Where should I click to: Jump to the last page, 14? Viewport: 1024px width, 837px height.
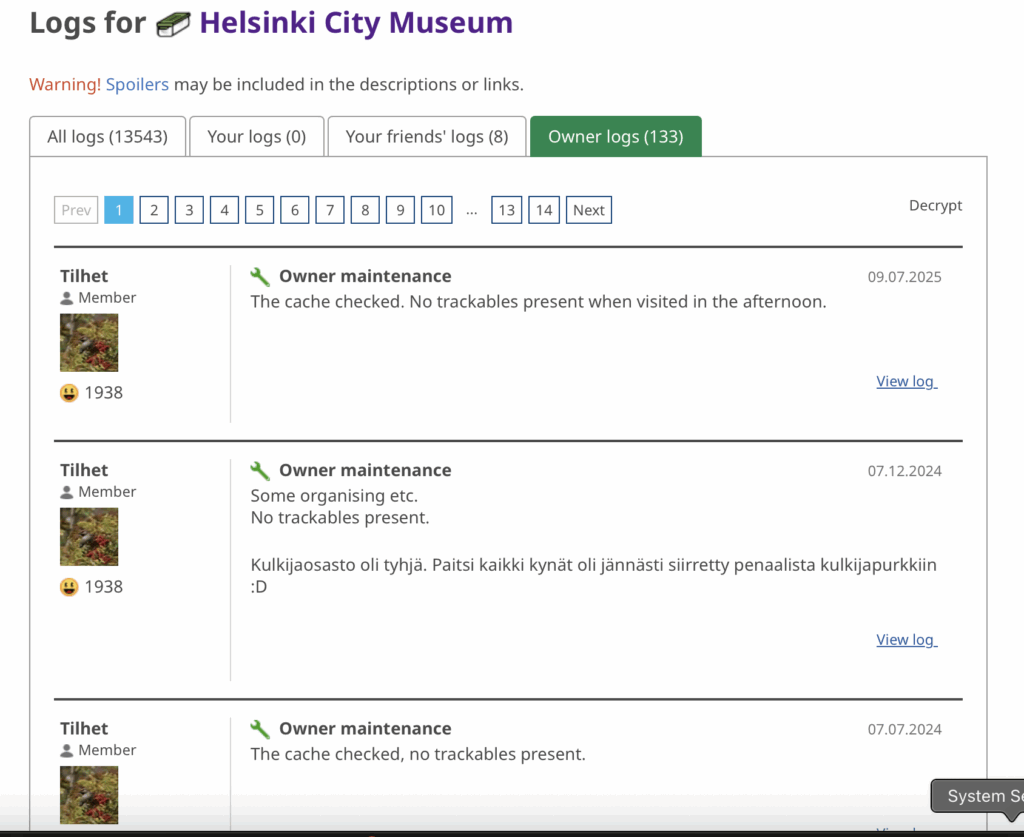pos(544,210)
